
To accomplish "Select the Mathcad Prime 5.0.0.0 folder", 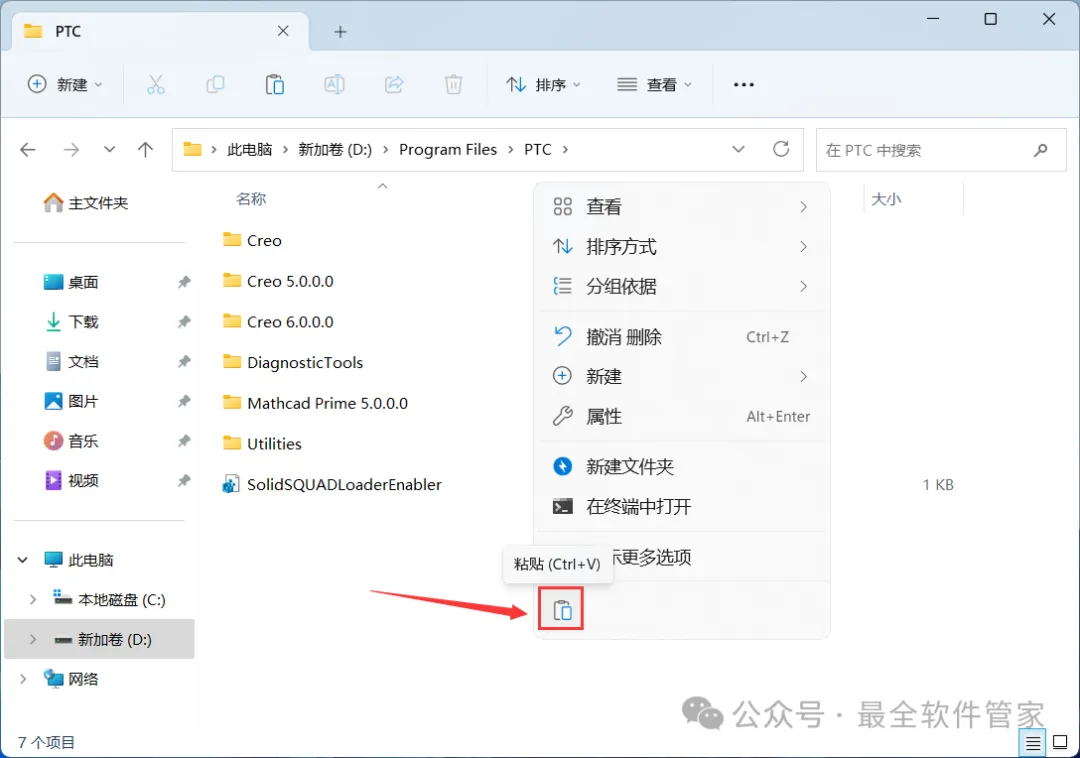I will (x=315, y=403).
